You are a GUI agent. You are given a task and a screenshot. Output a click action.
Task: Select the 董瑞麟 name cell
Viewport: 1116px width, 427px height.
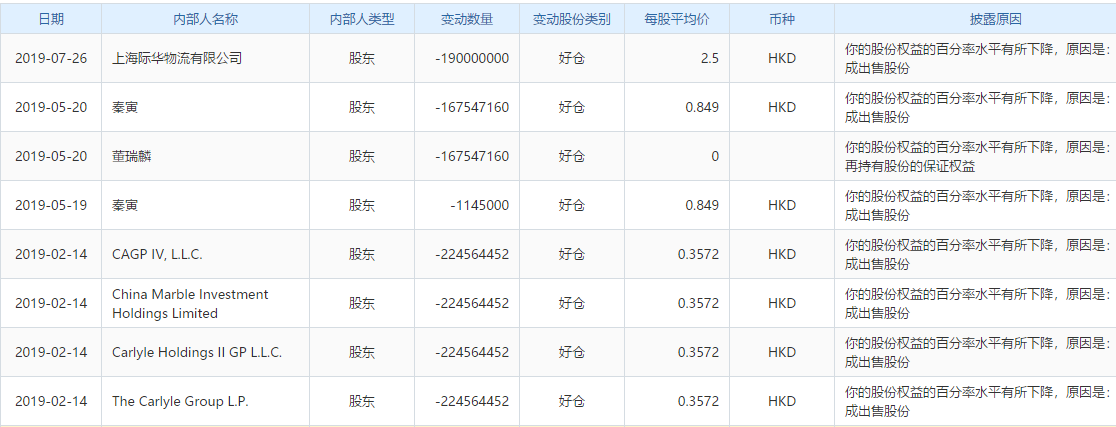(x=205, y=156)
